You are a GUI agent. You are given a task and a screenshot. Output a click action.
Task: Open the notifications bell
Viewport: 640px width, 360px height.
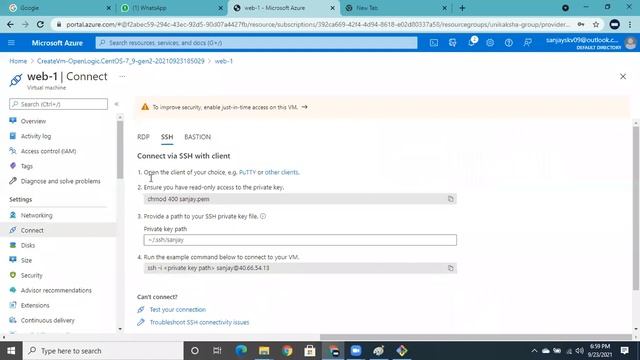click(x=471, y=42)
